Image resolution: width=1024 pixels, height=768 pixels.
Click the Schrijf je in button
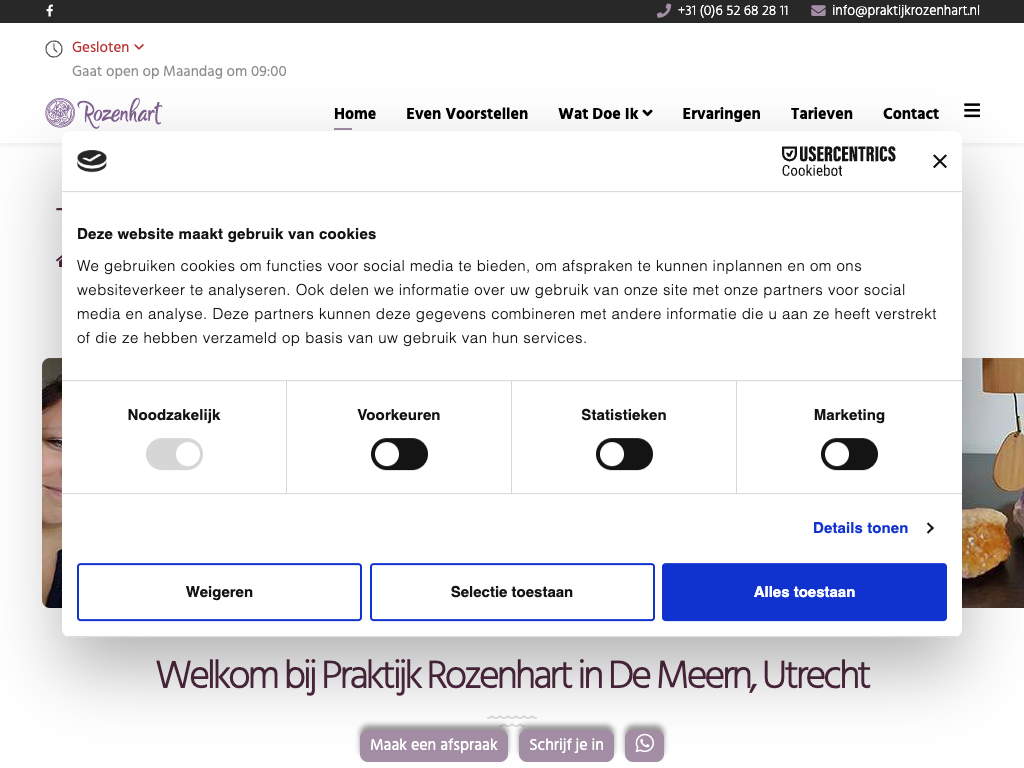566,744
